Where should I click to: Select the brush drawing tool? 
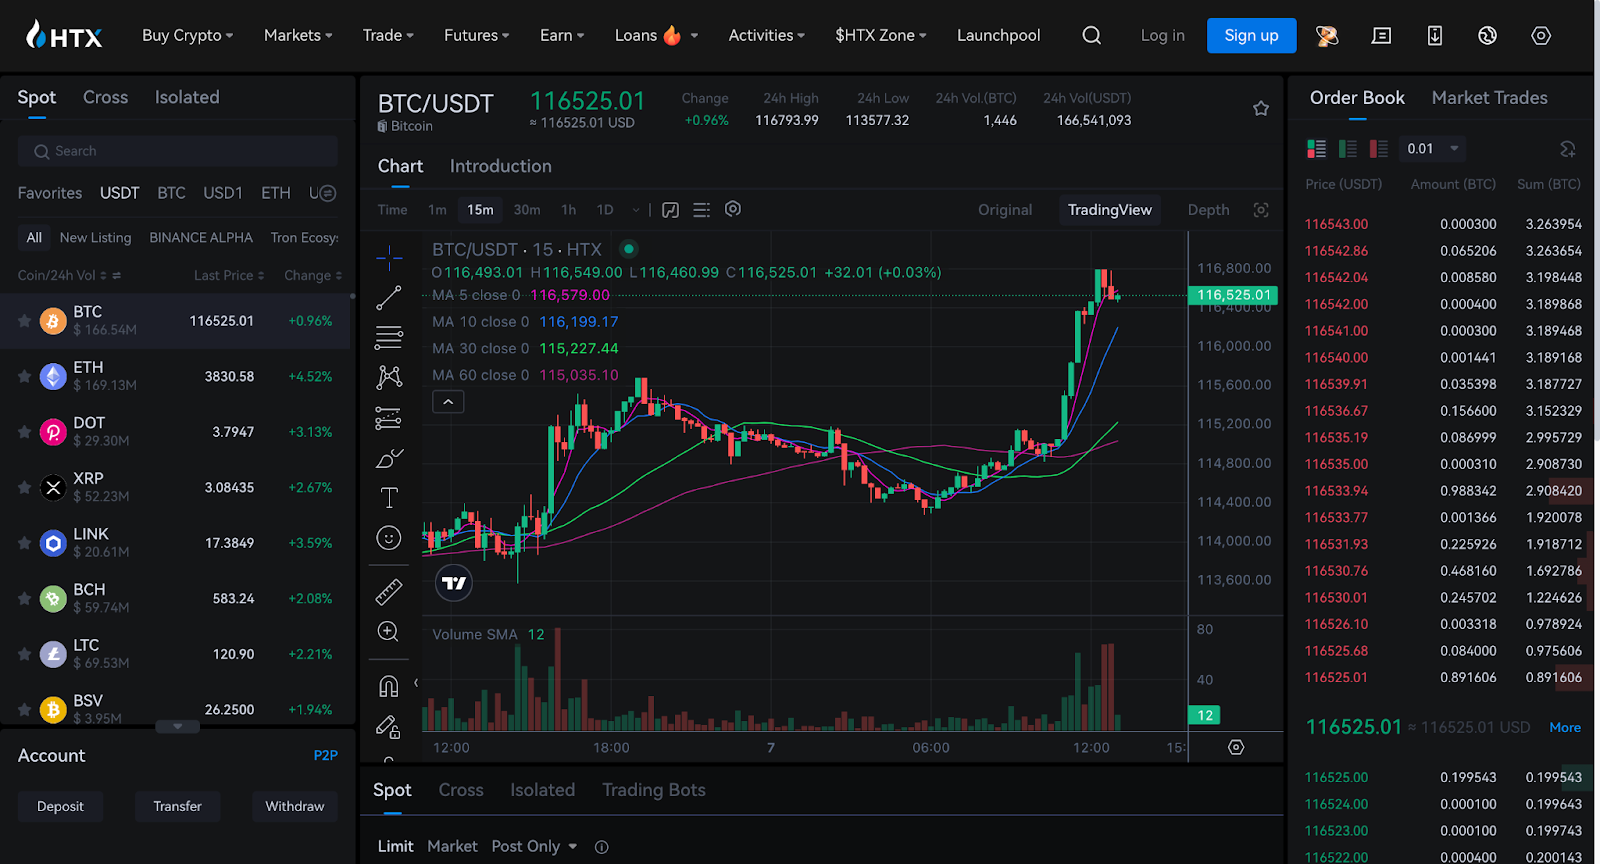[389, 458]
